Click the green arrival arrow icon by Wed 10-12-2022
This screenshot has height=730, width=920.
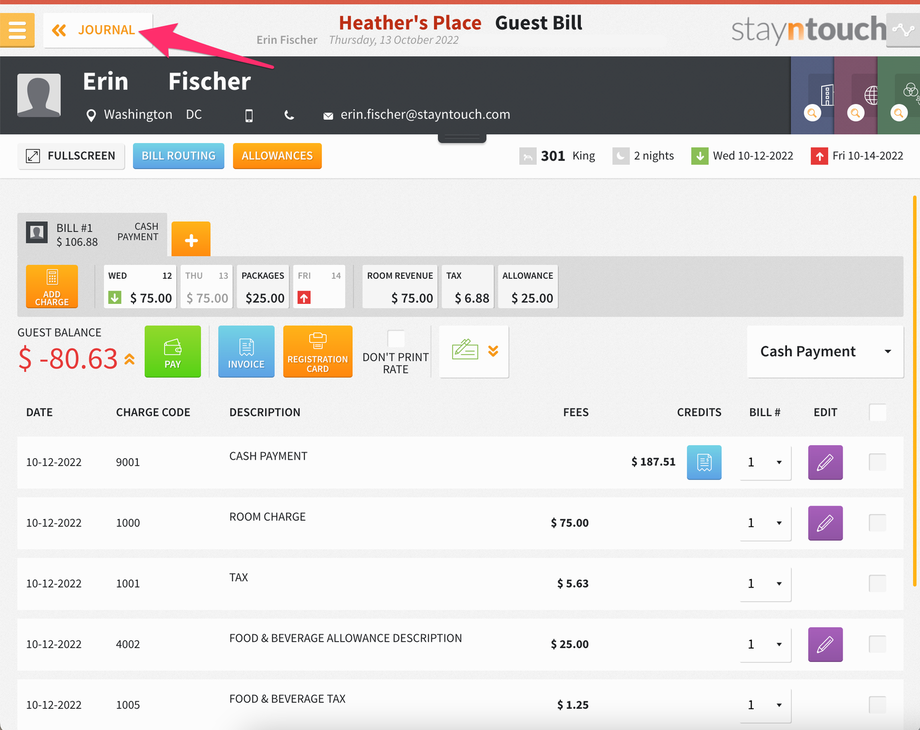pyautogui.click(x=699, y=156)
